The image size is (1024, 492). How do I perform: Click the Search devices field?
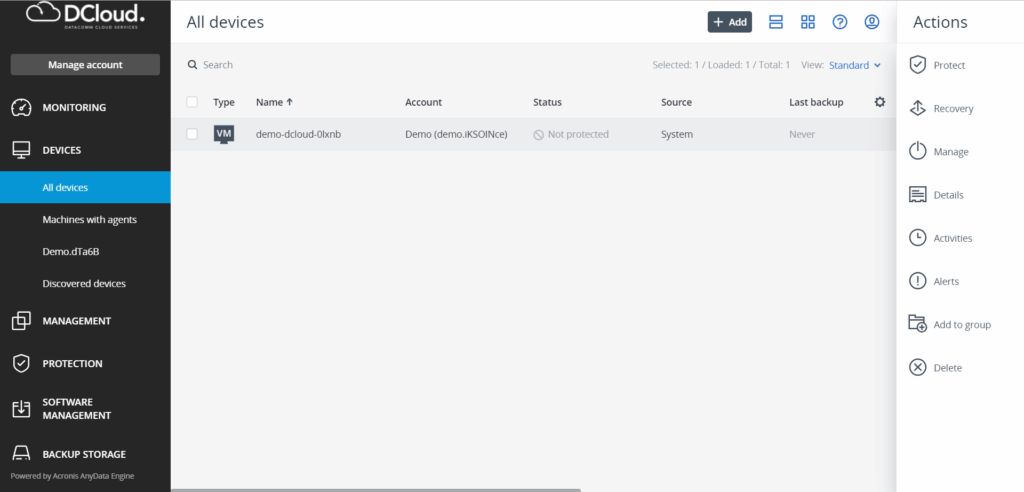click(300, 65)
